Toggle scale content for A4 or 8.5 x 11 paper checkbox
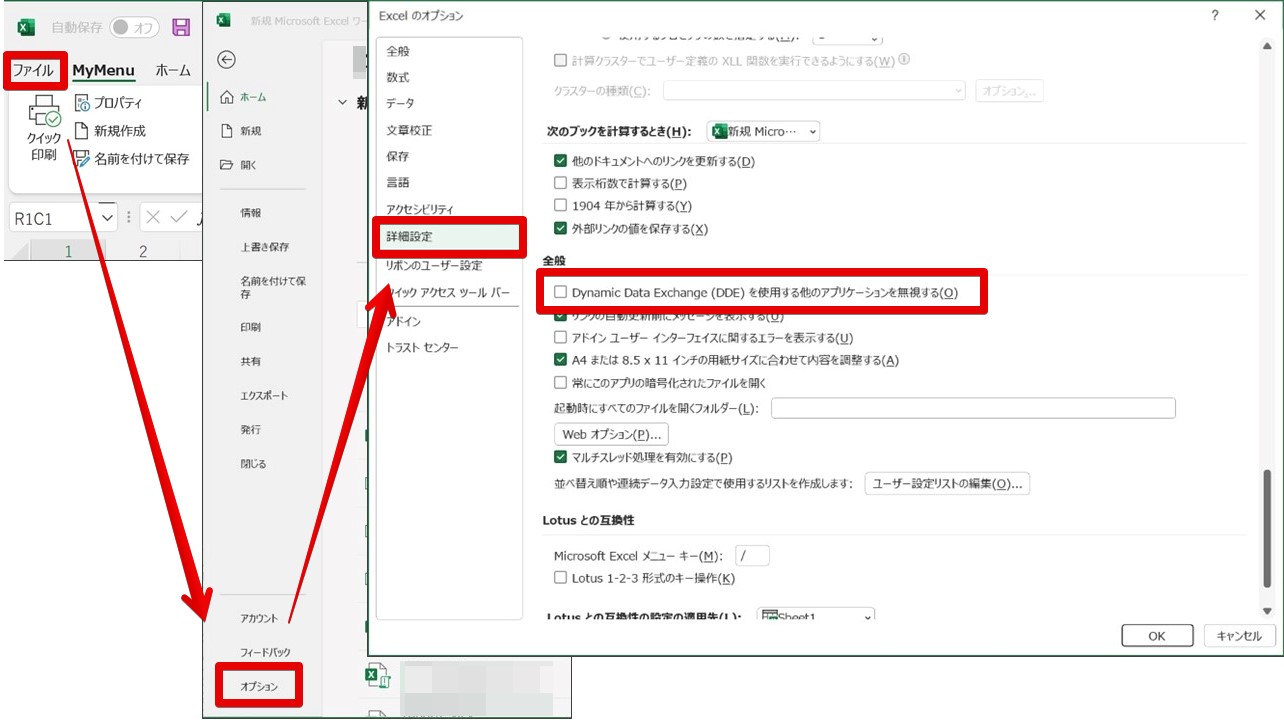This screenshot has width=1284, height=720. 560,360
